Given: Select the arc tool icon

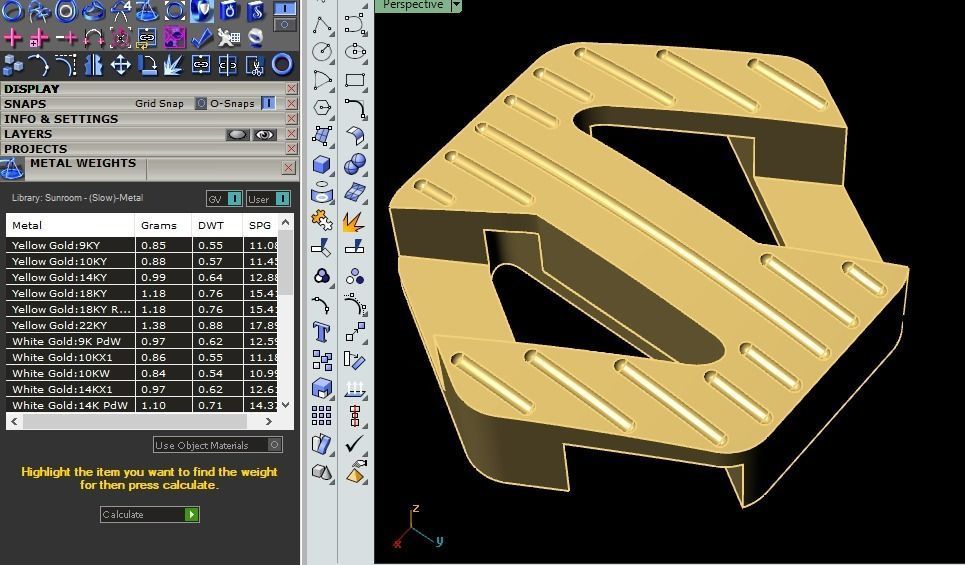Looking at the screenshot, I should pyautogui.click(x=322, y=80).
